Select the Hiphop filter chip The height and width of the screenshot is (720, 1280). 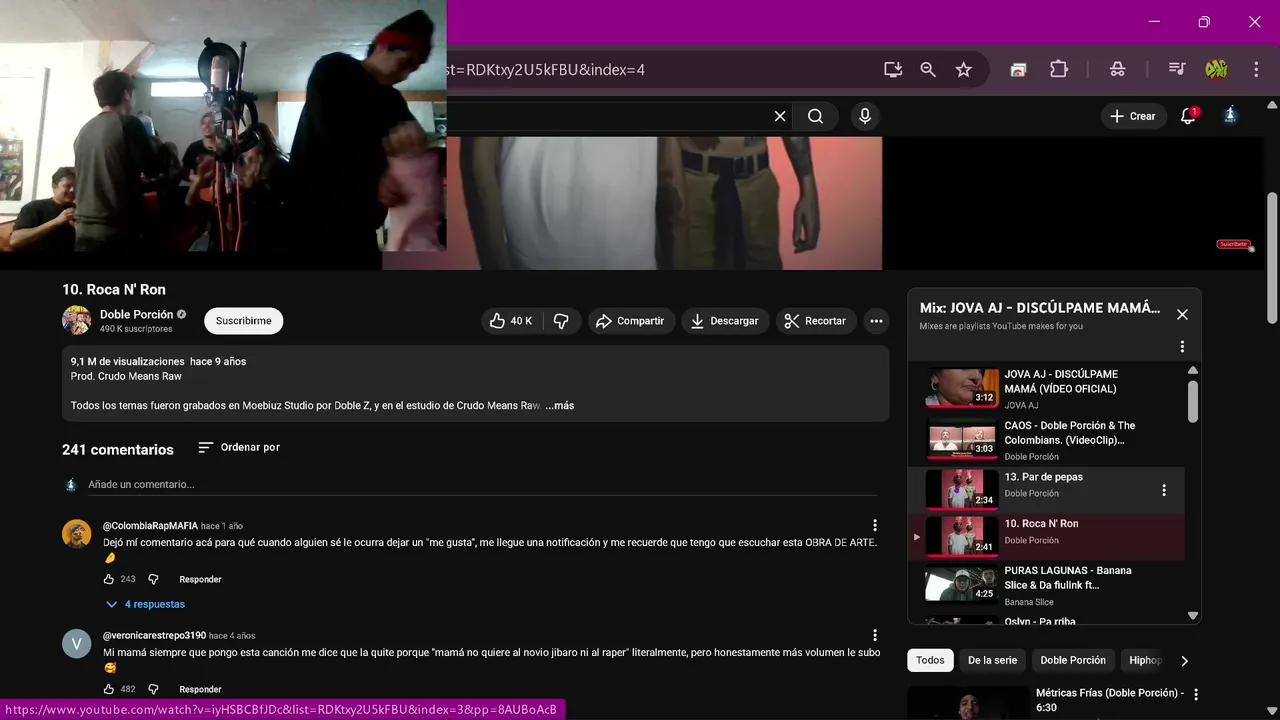[x=1145, y=660]
